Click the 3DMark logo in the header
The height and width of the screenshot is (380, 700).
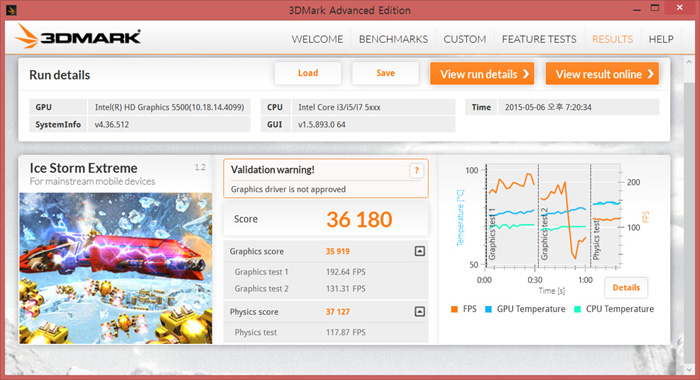click(78, 36)
